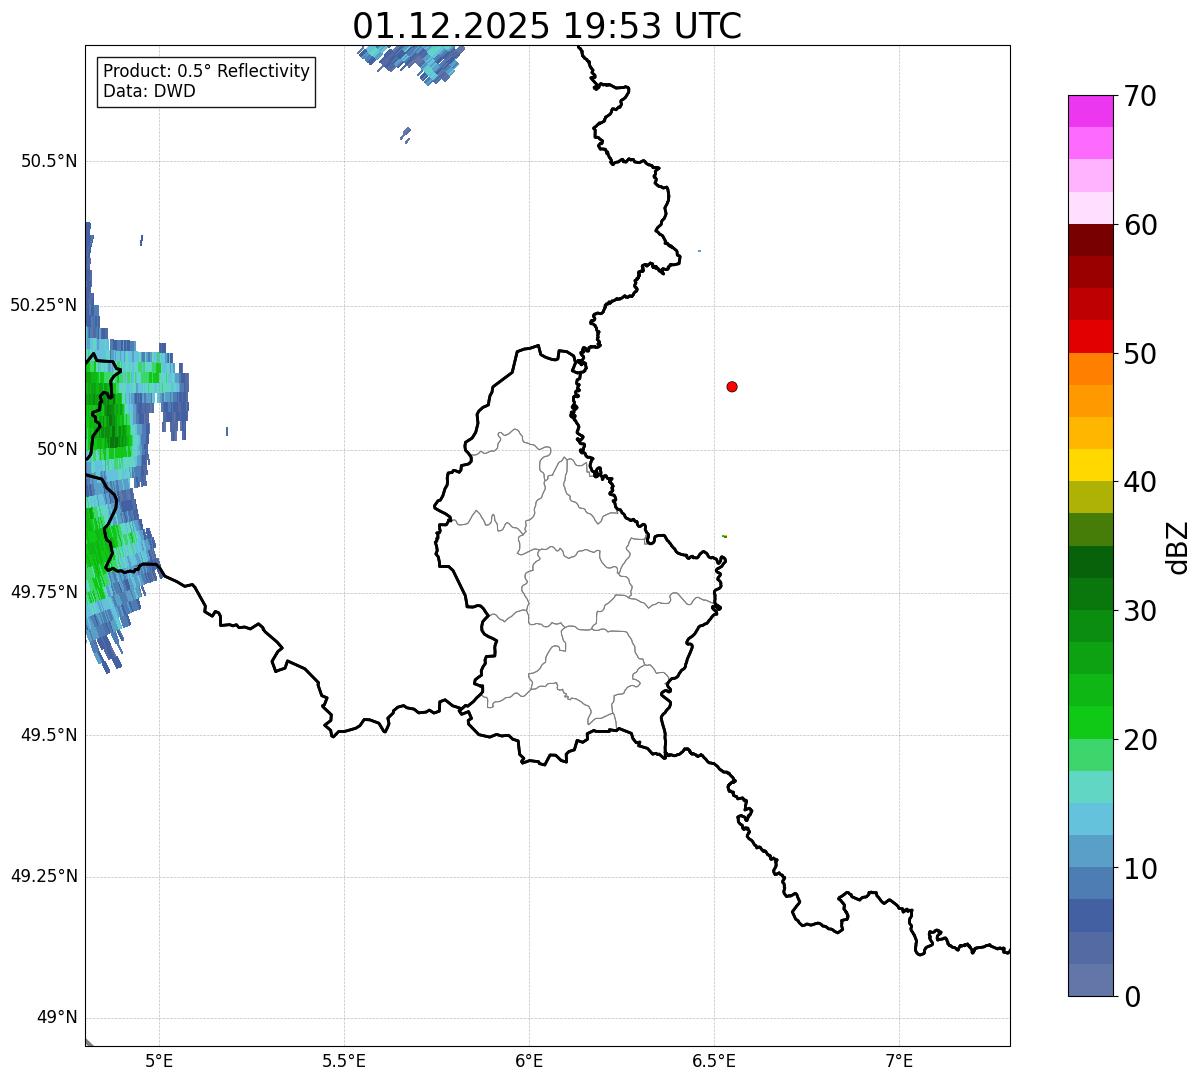Image resolution: width=1202 pixels, height=1081 pixels.
Task: Click the latitude label 49.5°N
Action: 49,735
